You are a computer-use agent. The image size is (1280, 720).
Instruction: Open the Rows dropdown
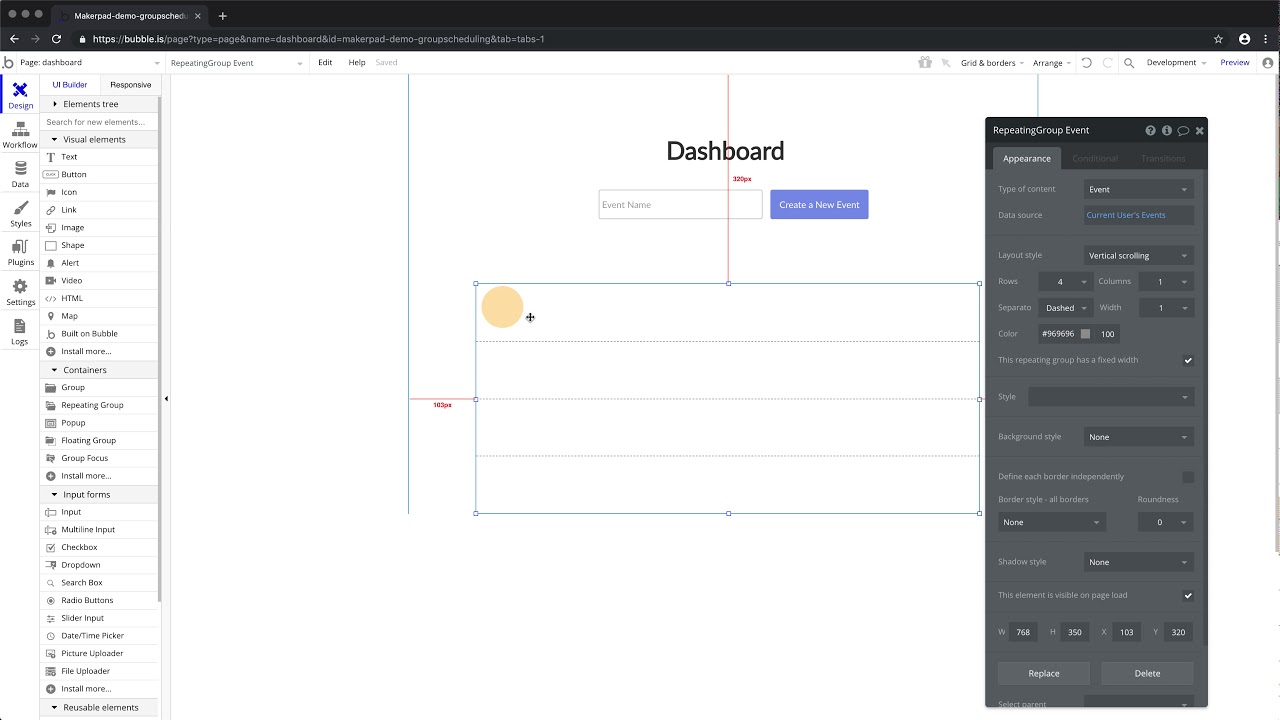(1064, 282)
